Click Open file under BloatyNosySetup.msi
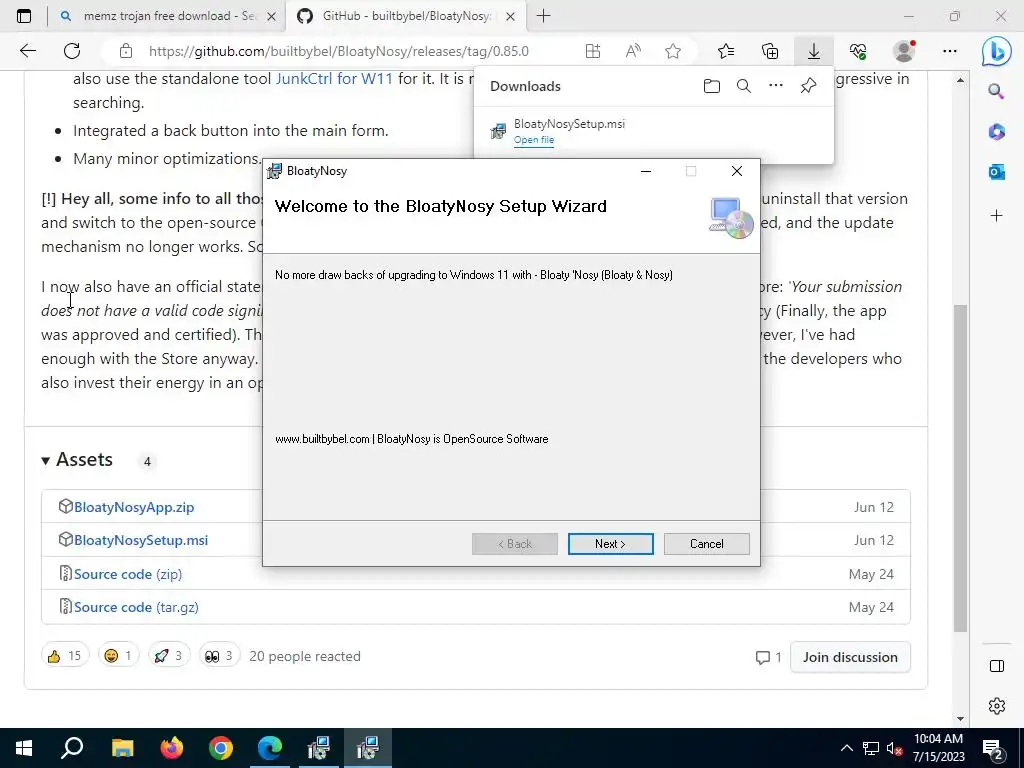 (534, 140)
